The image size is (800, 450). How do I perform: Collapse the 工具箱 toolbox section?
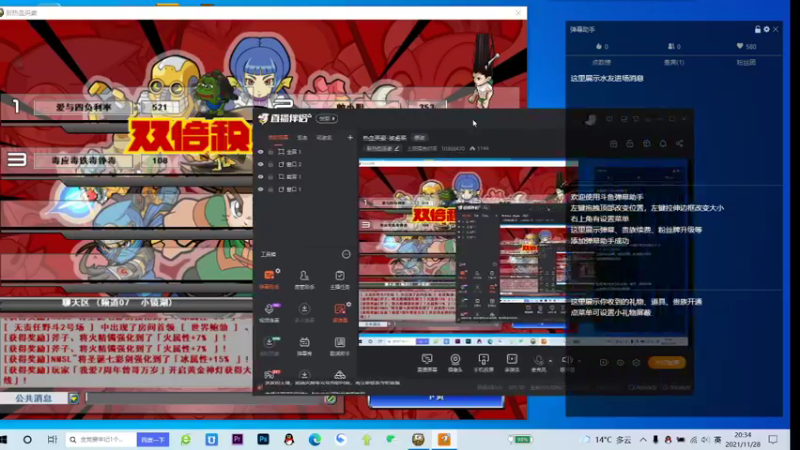346,254
